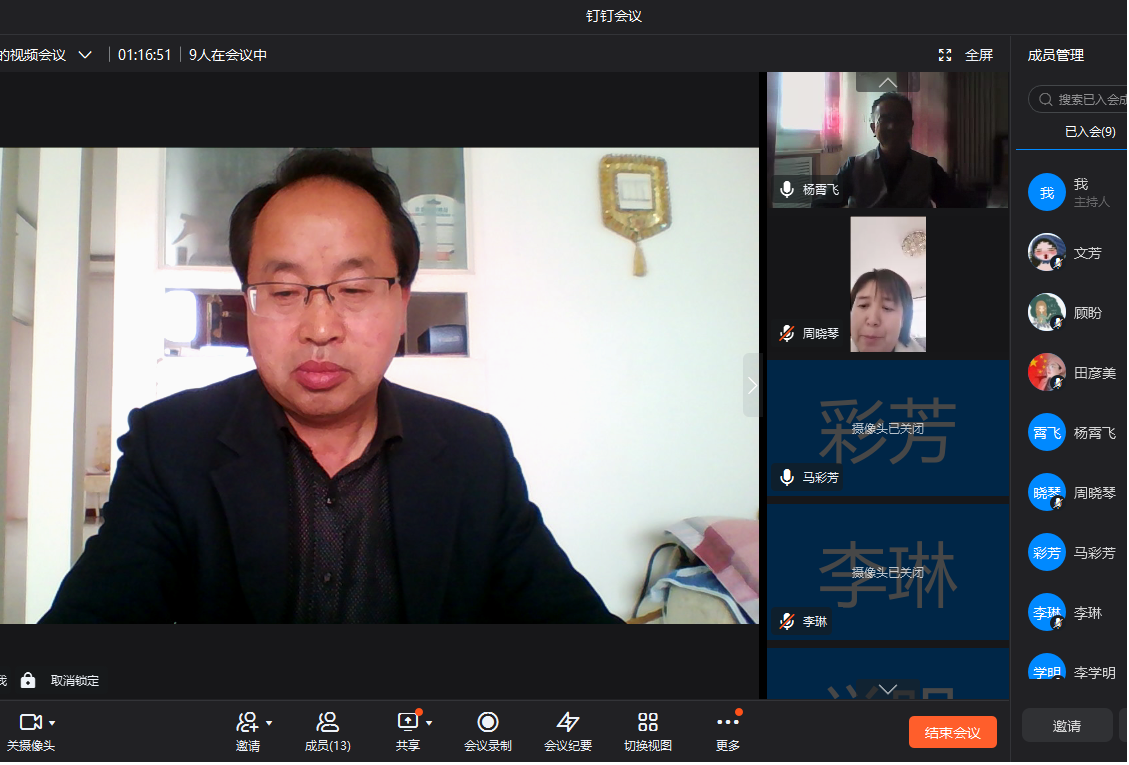Open meeting minutes (会议纪要)
Viewport: 1129px width, 765px height.
(x=568, y=722)
